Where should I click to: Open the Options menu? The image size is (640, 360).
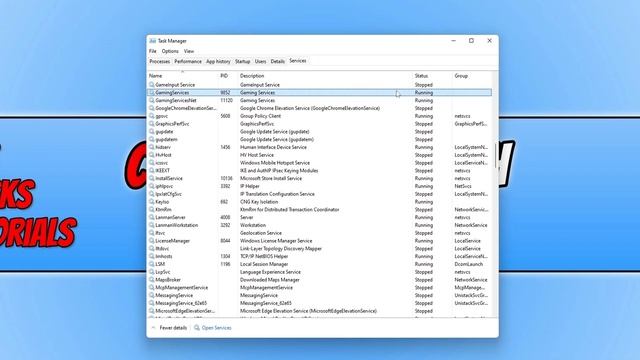click(170, 51)
